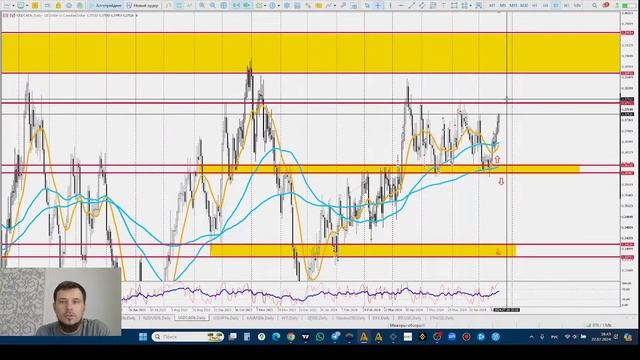Select the vertical line drawing tool
The height and width of the screenshot is (360, 640).
click(x=390, y=6)
